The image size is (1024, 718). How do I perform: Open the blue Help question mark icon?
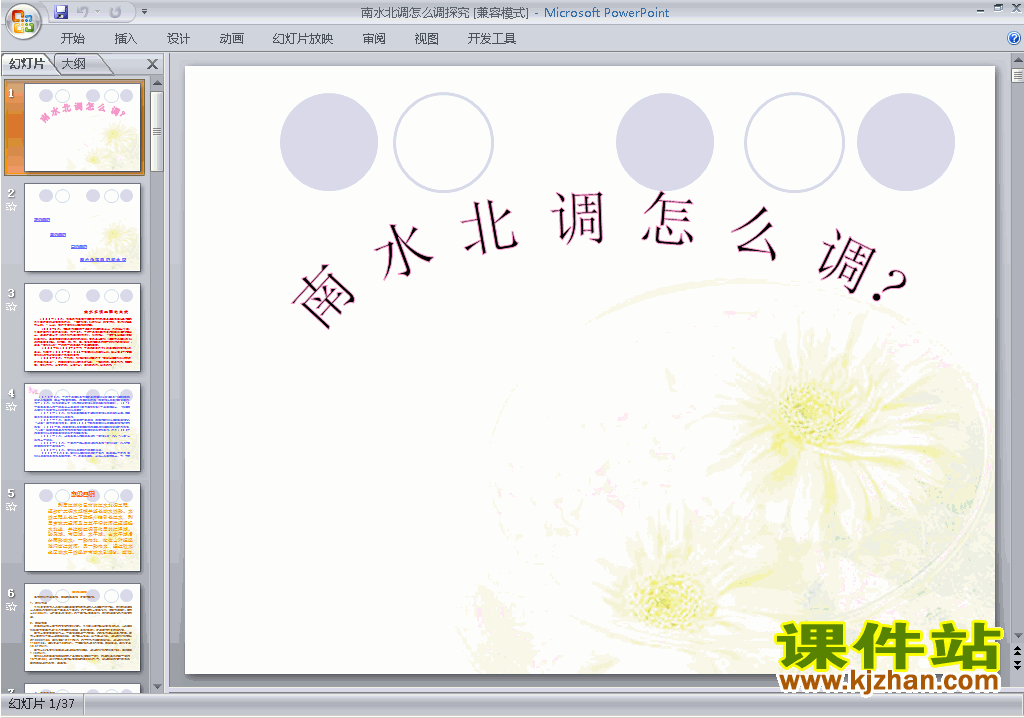pyautogui.click(x=1014, y=39)
